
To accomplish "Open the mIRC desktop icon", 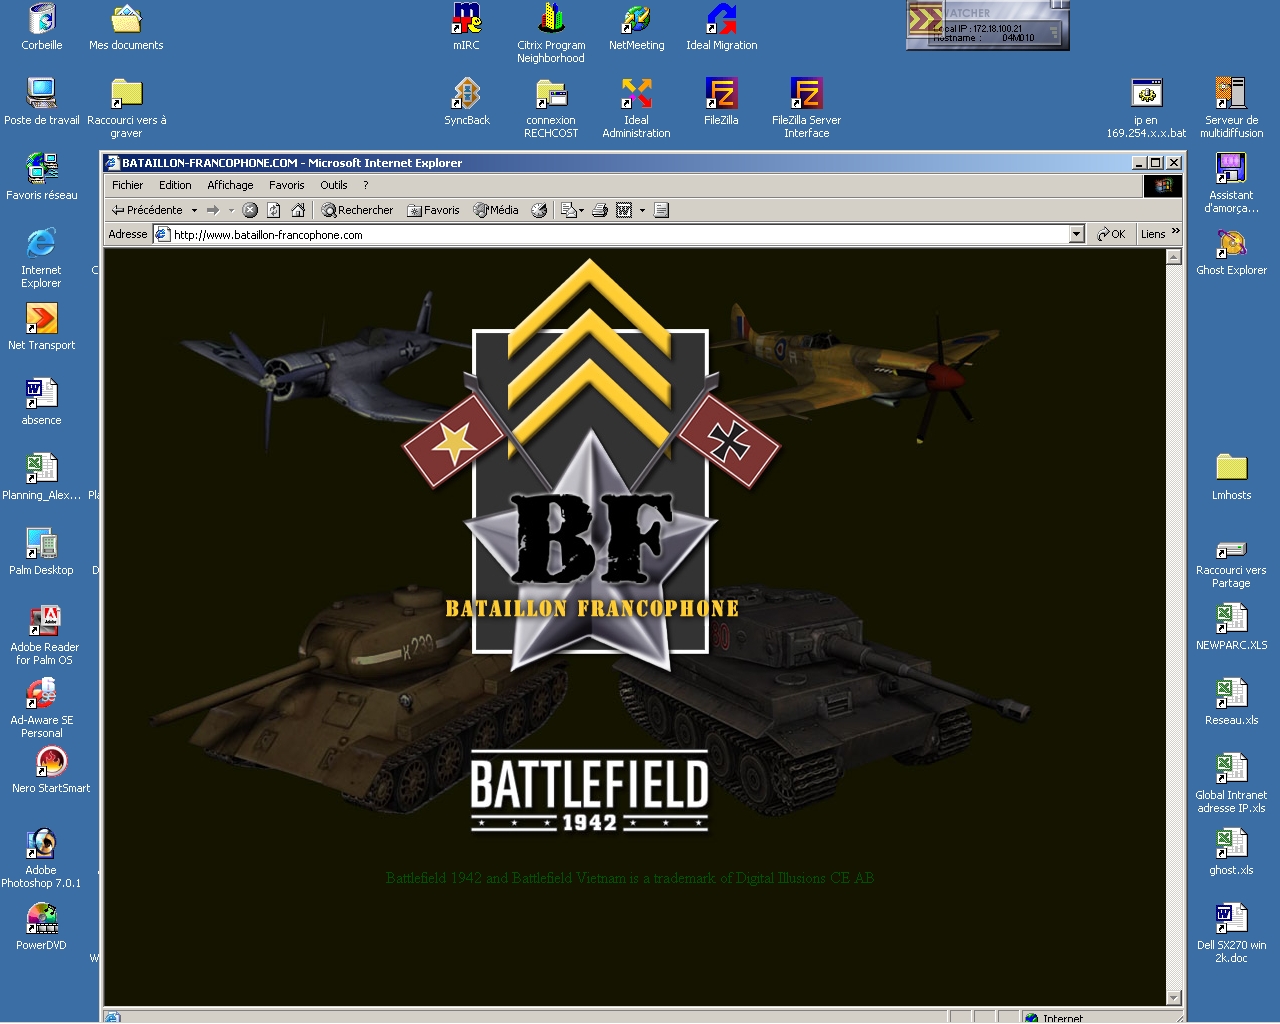I will pos(466,27).
